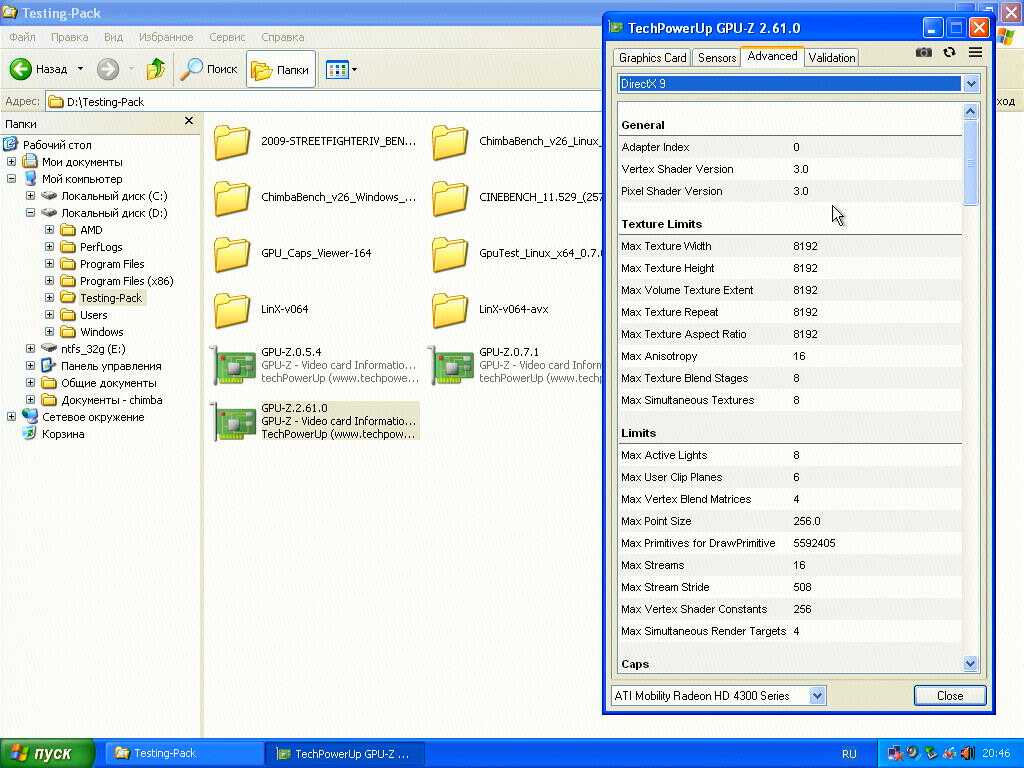This screenshot has width=1024, height=768.
Task: Select the GPU-Z.0.5.4 executable icon
Action: tap(234, 366)
